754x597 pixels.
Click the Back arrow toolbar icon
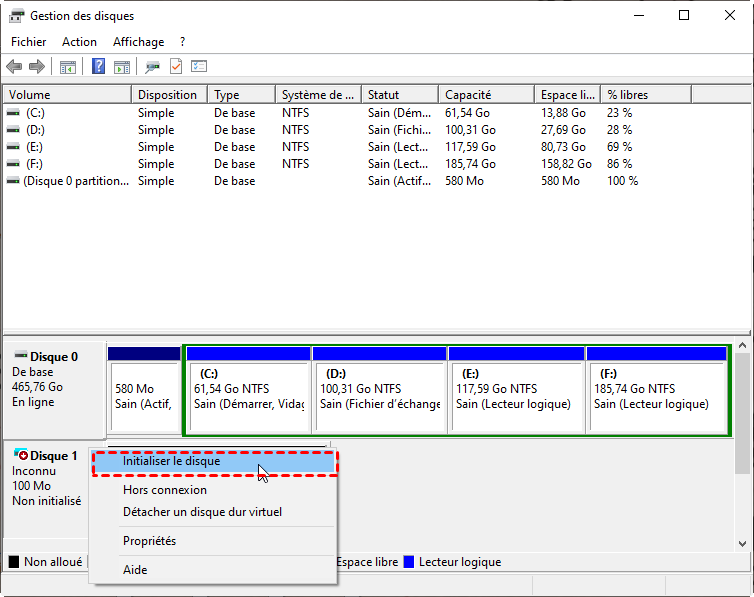(14, 66)
